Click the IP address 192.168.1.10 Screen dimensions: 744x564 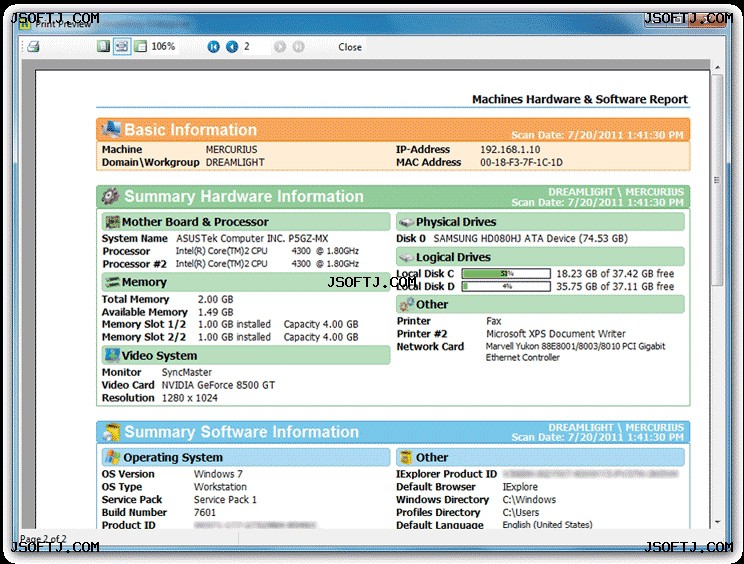click(510, 149)
